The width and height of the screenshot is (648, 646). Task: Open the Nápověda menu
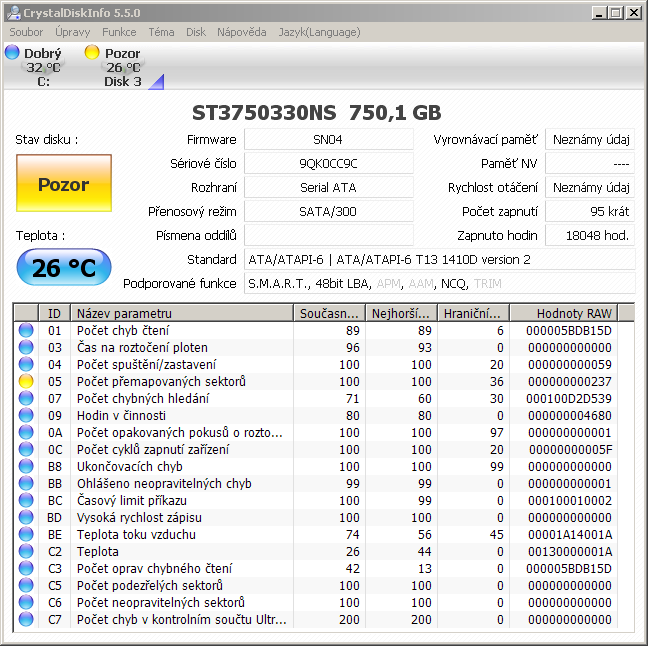[x=242, y=32]
